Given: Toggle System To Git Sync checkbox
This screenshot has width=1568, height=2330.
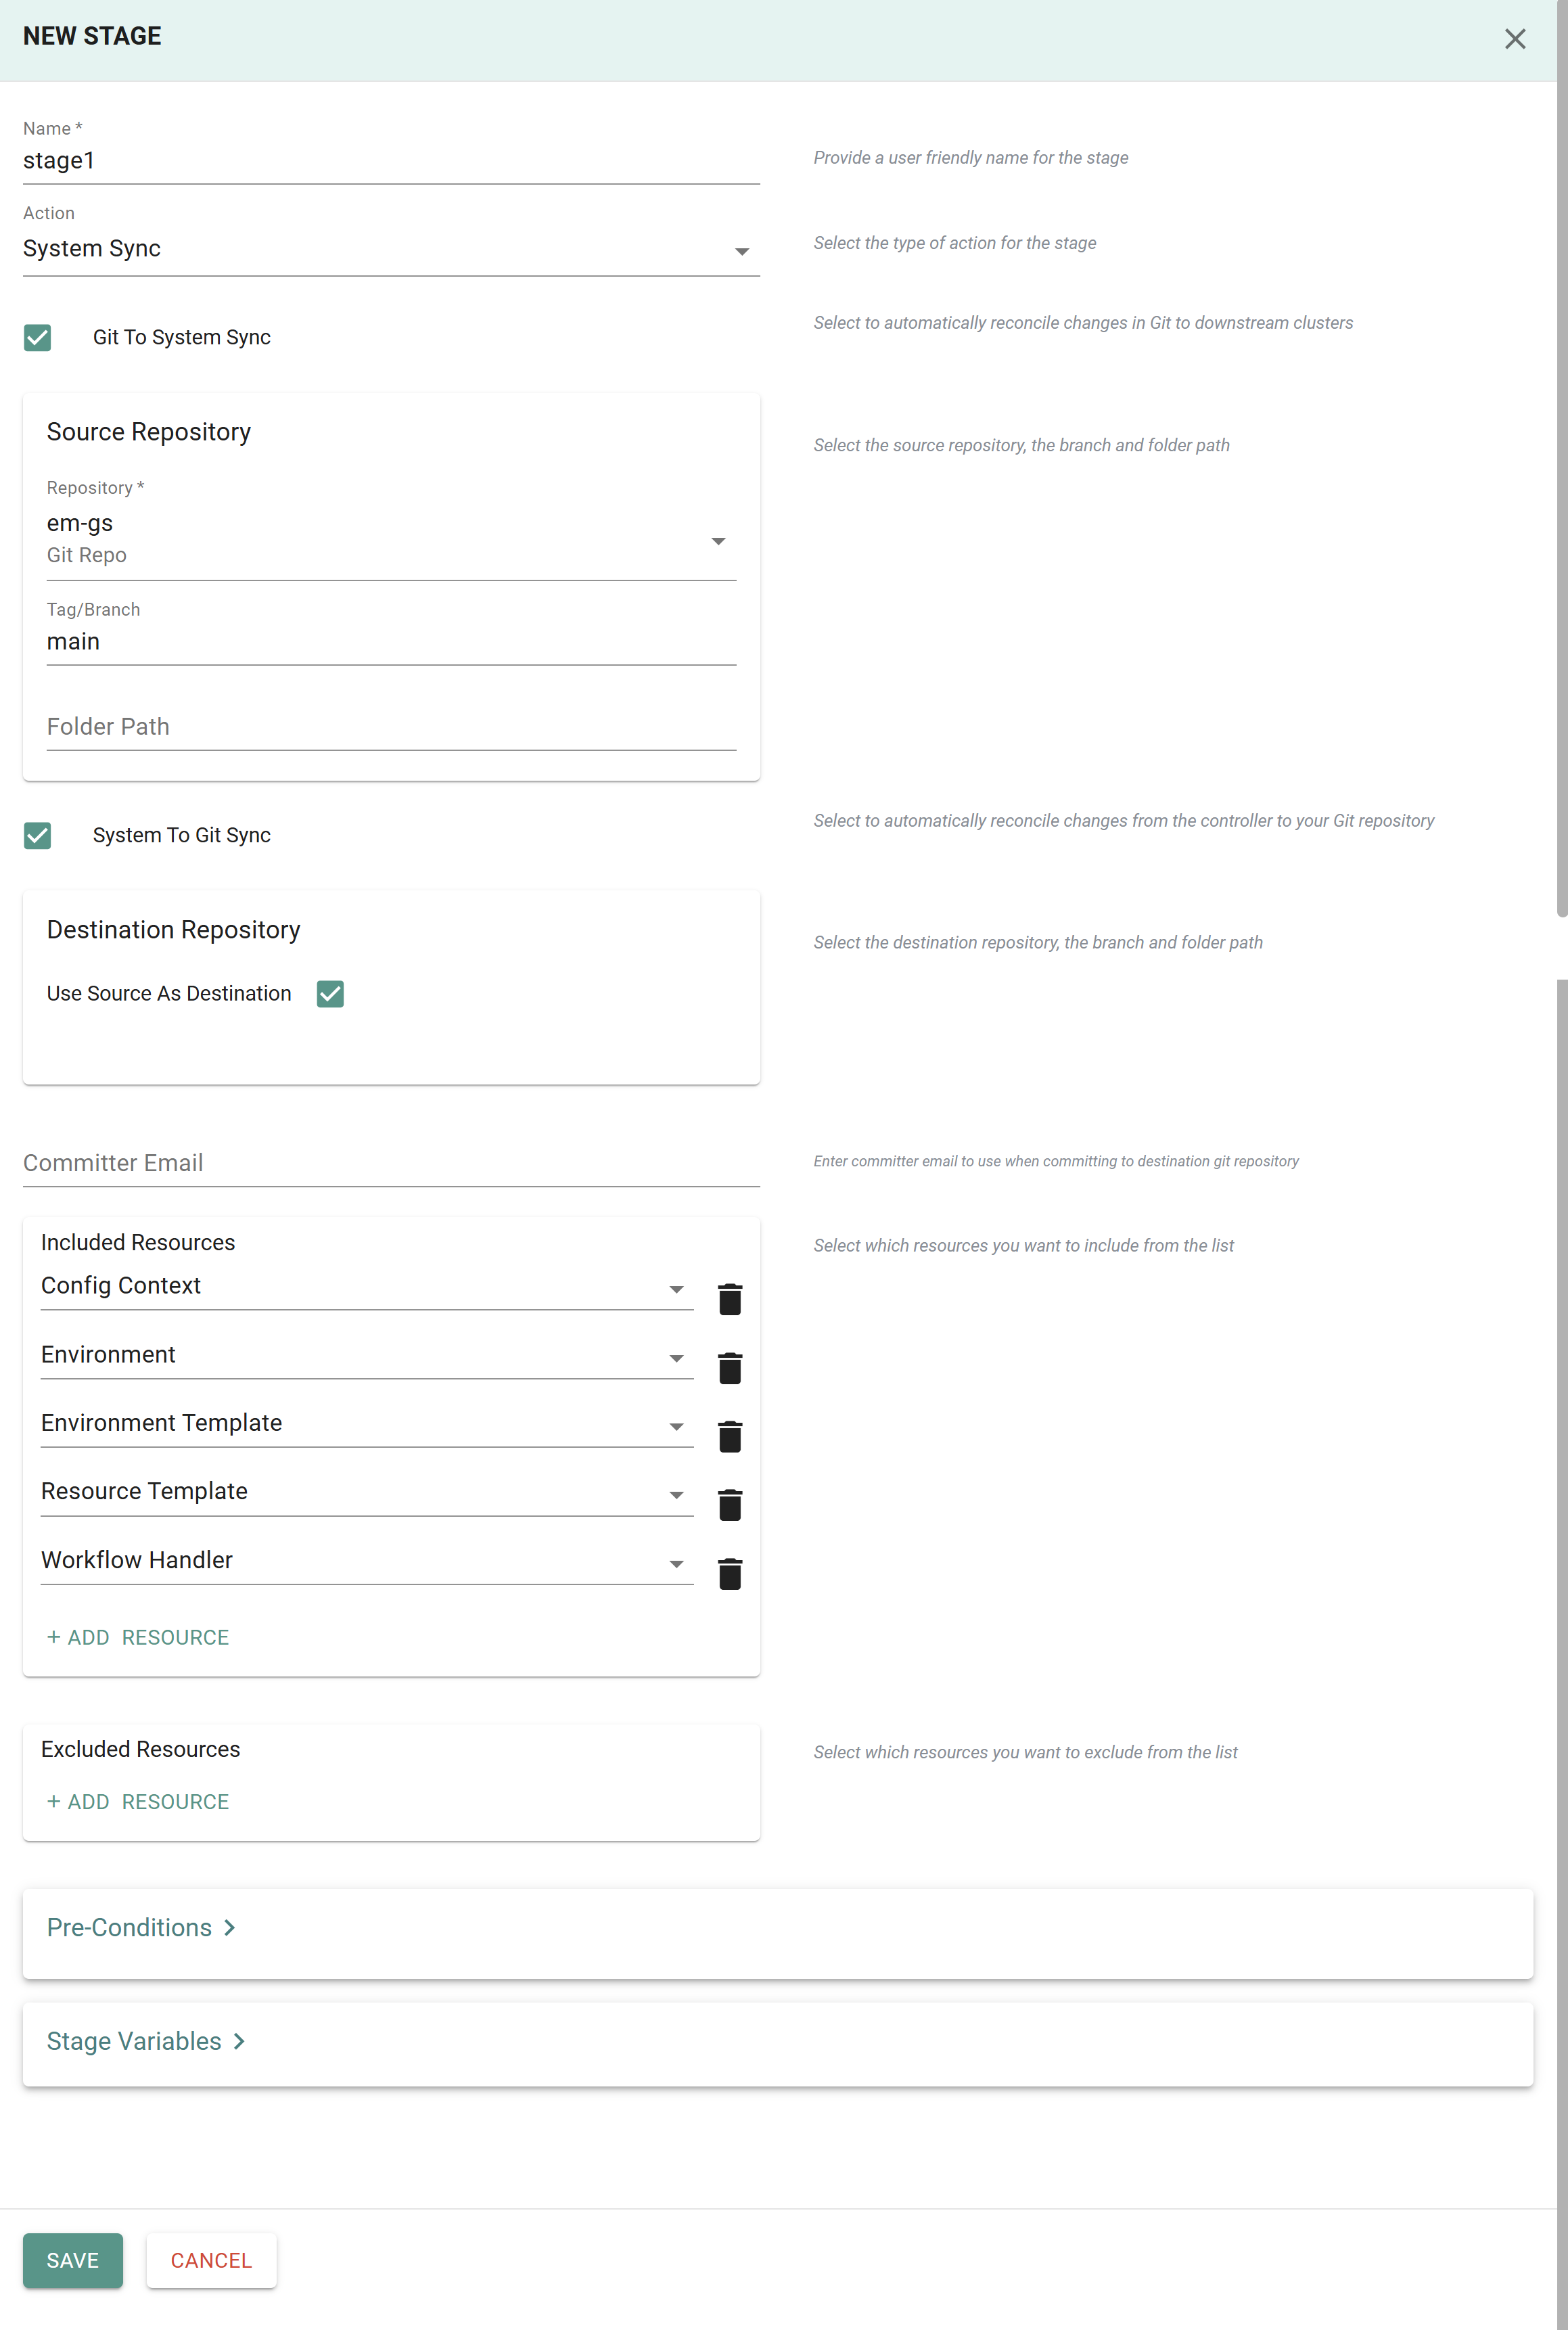Looking at the screenshot, I should click(x=38, y=836).
